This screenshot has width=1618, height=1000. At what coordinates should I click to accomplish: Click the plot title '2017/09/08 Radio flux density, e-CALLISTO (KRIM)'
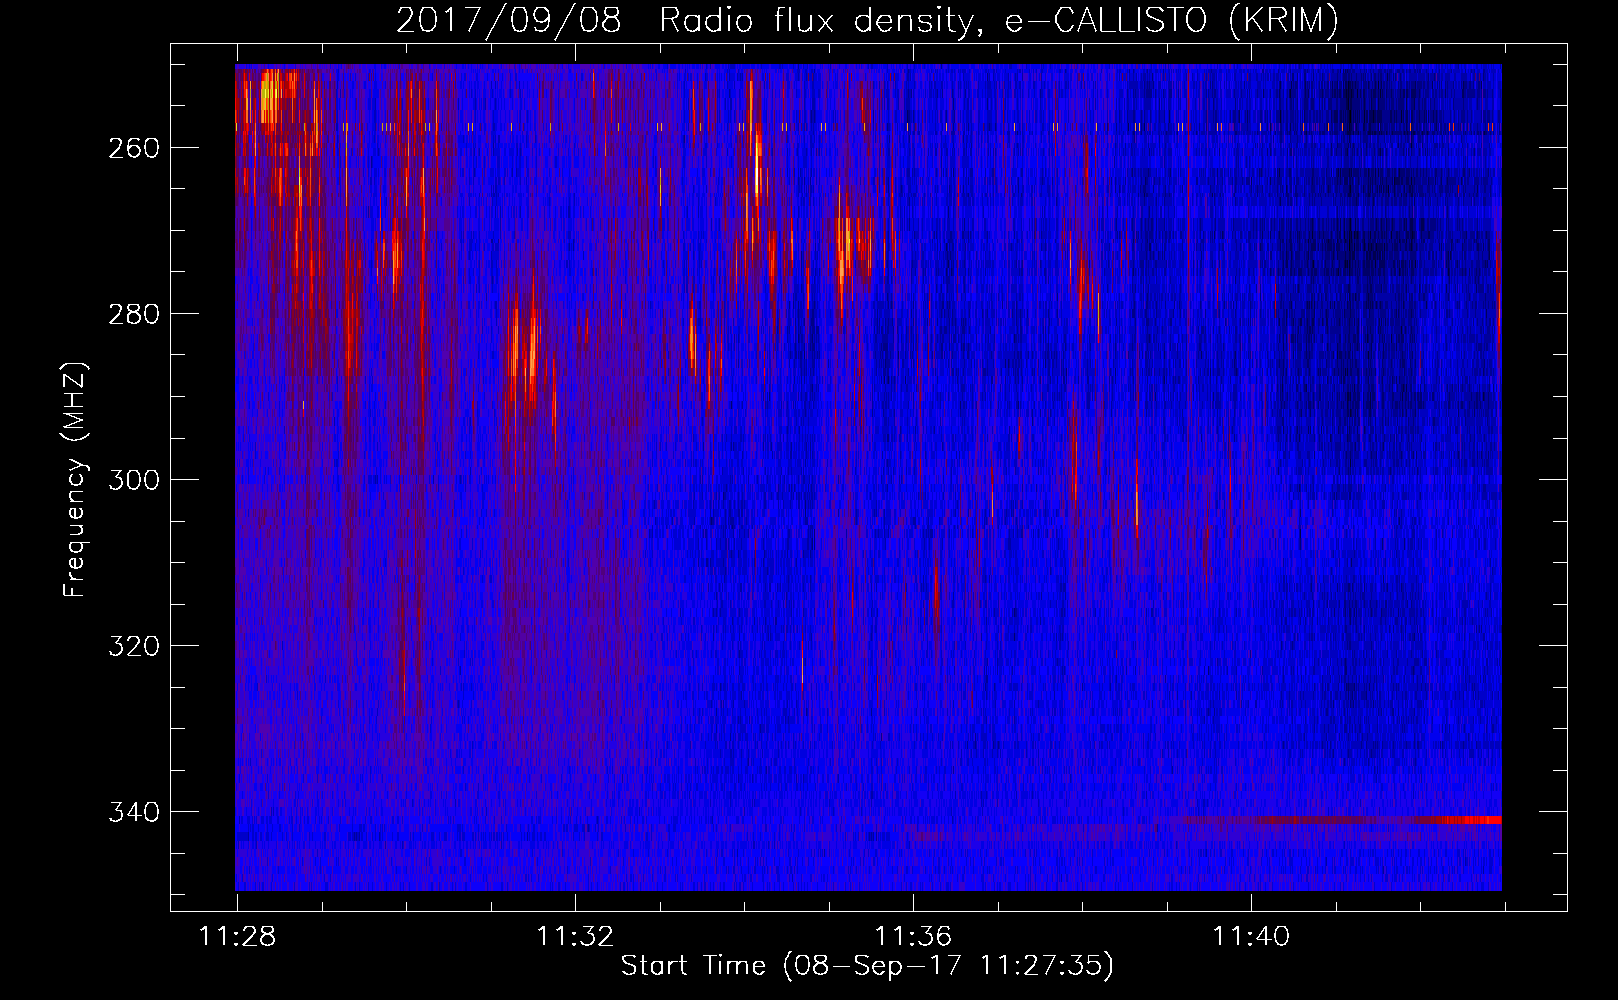(x=867, y=20)
